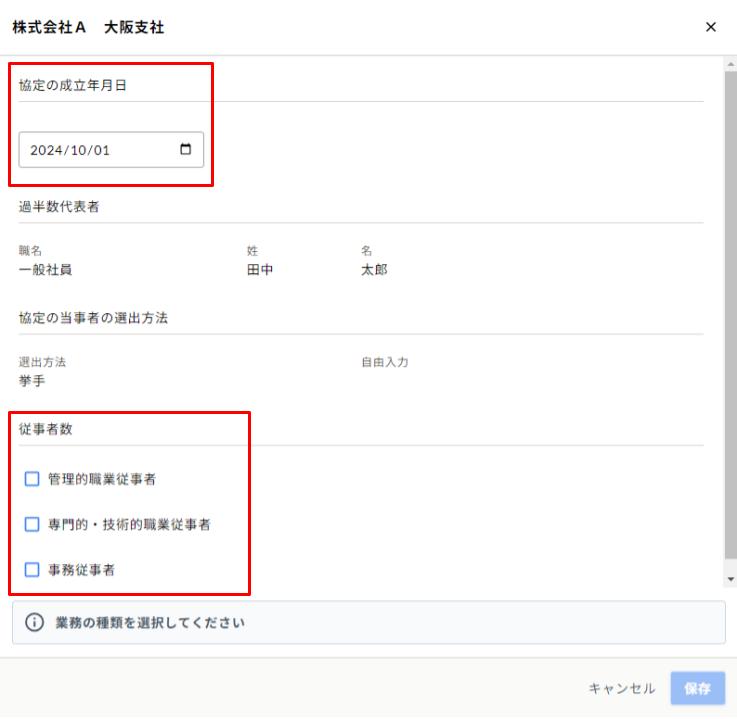This screenshot has height=719, width=737.
Task: Click the scrollbar up arrow
Action: (730, 64)
